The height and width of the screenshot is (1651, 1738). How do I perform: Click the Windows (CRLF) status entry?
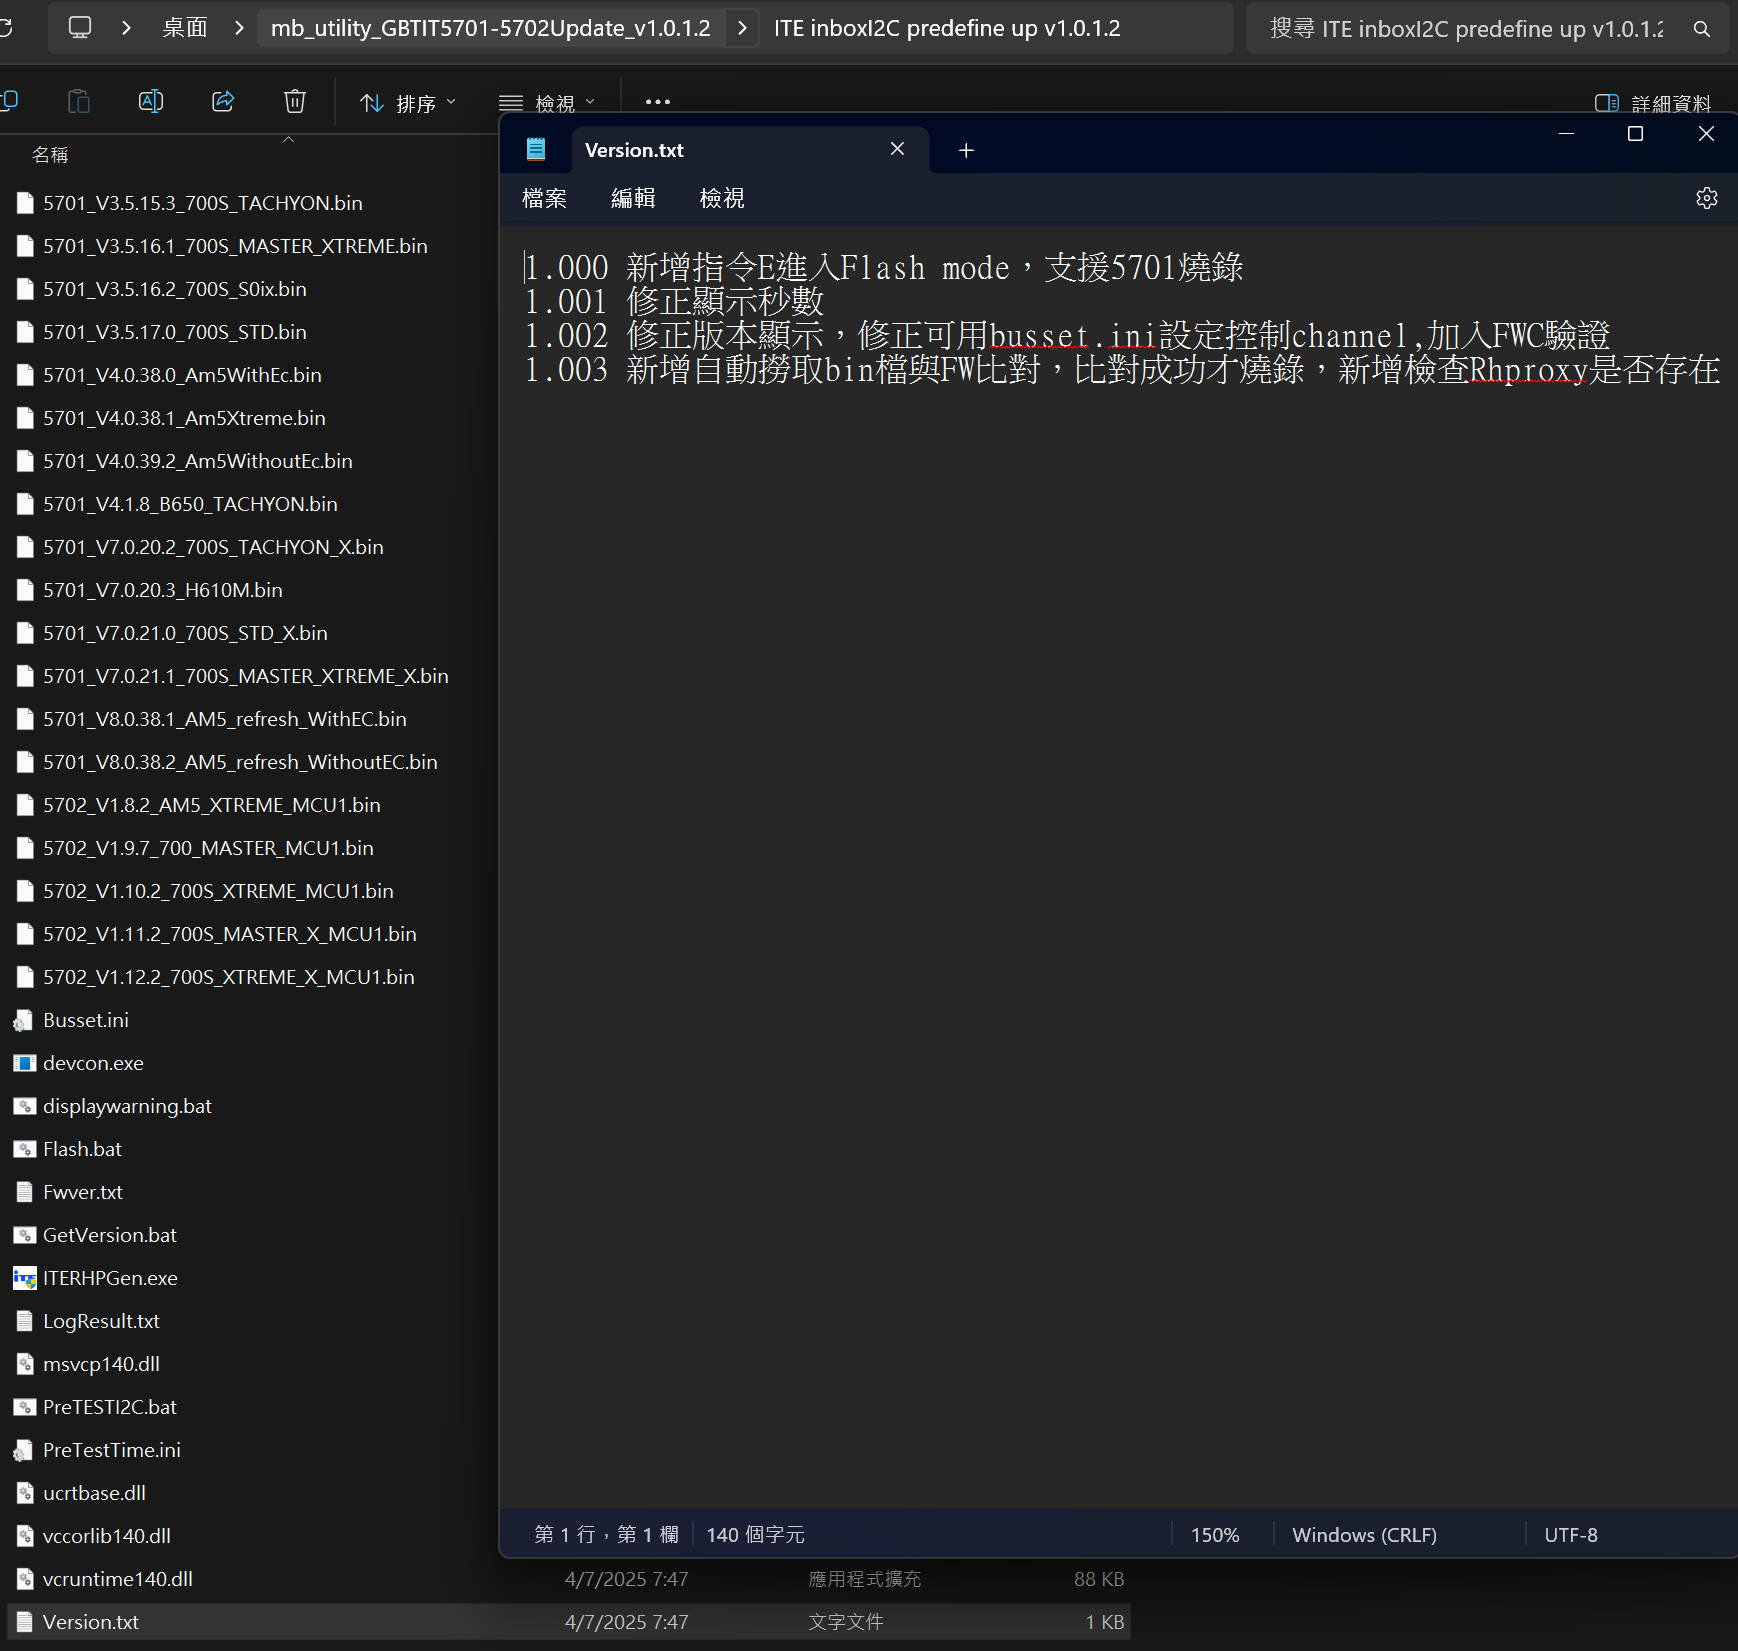(x=1364, y=1535)
